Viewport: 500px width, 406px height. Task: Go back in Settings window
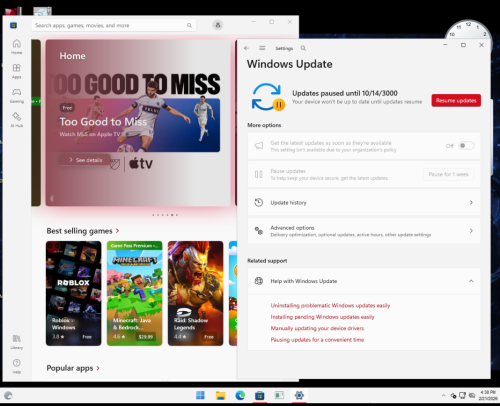coord(246,48)
